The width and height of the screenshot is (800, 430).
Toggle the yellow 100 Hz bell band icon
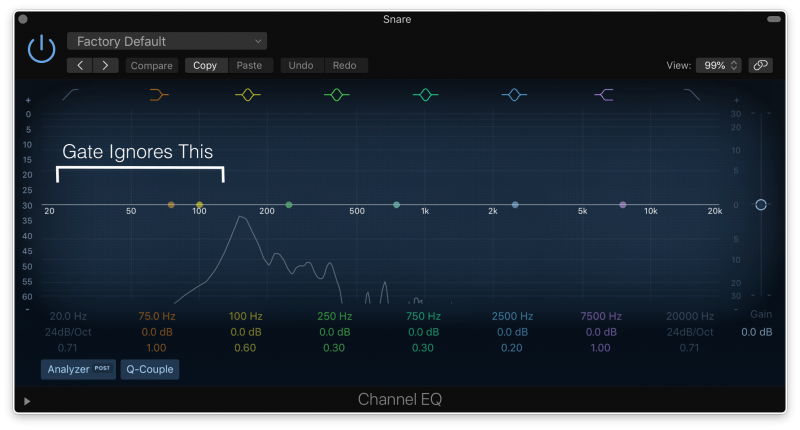pos(248,94)
